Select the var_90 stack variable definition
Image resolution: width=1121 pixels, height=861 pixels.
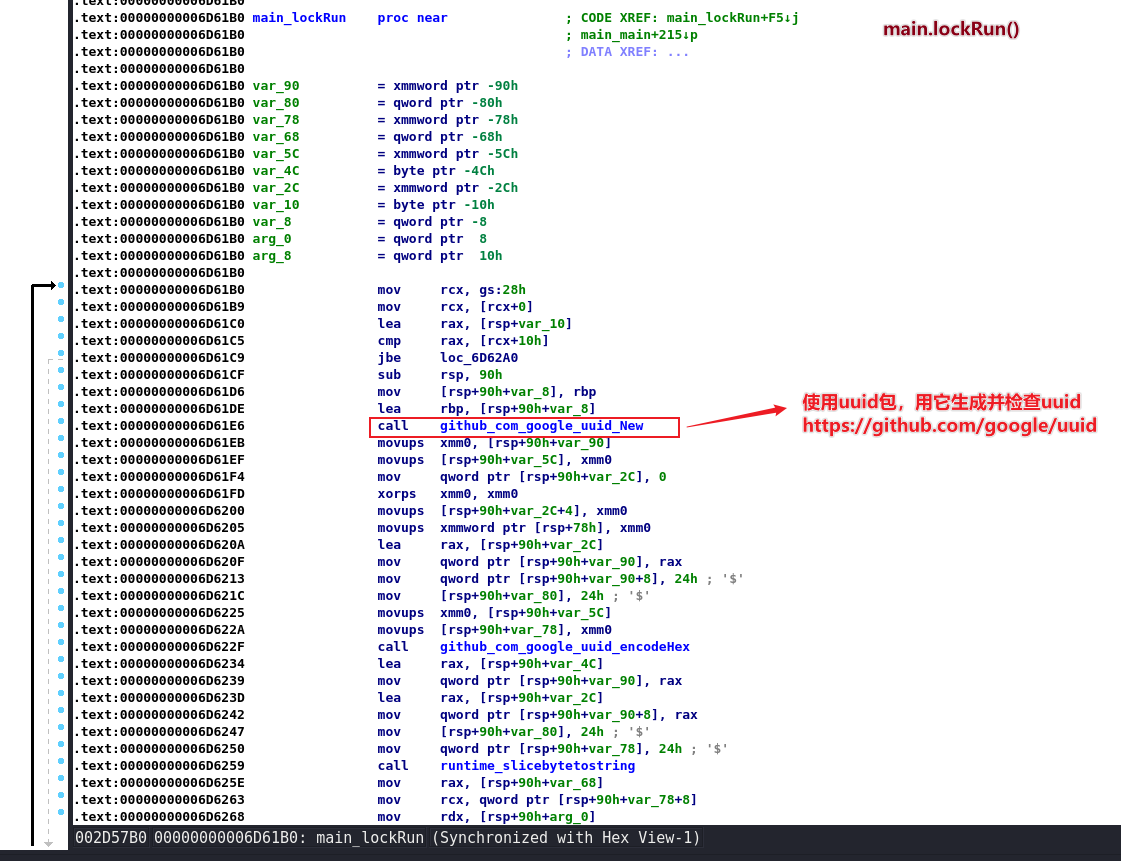(275, 86)
